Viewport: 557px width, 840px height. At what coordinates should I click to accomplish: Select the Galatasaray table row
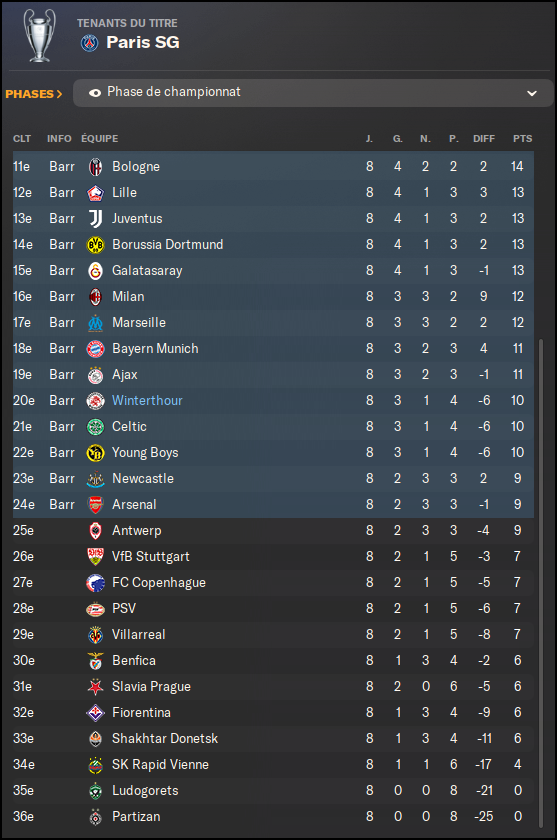tap(273, 271)
